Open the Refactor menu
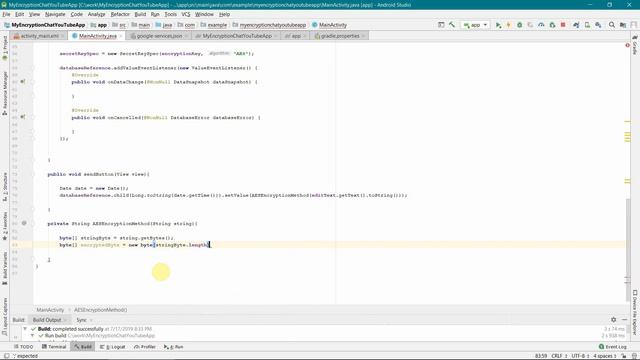The image size is (640, 360). (x=120, y=14)
